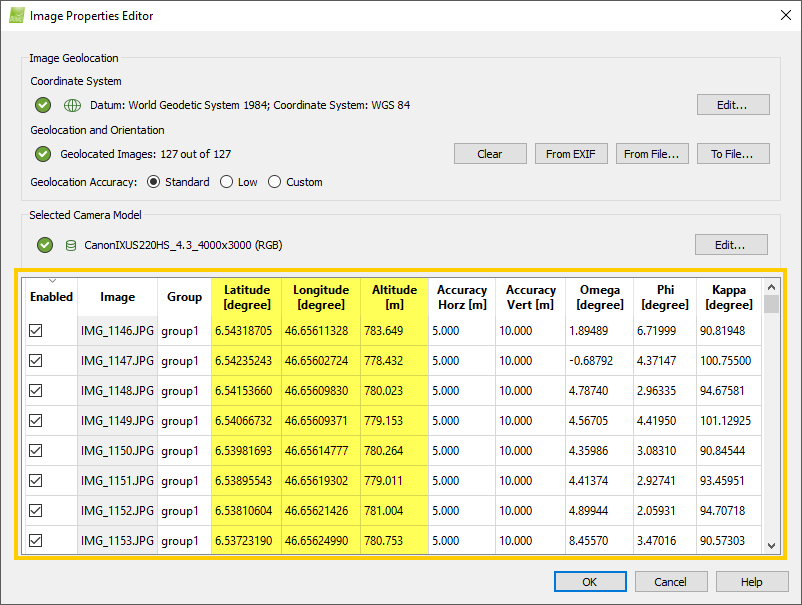Click the green check icon beside Datum

pos(43,105)
